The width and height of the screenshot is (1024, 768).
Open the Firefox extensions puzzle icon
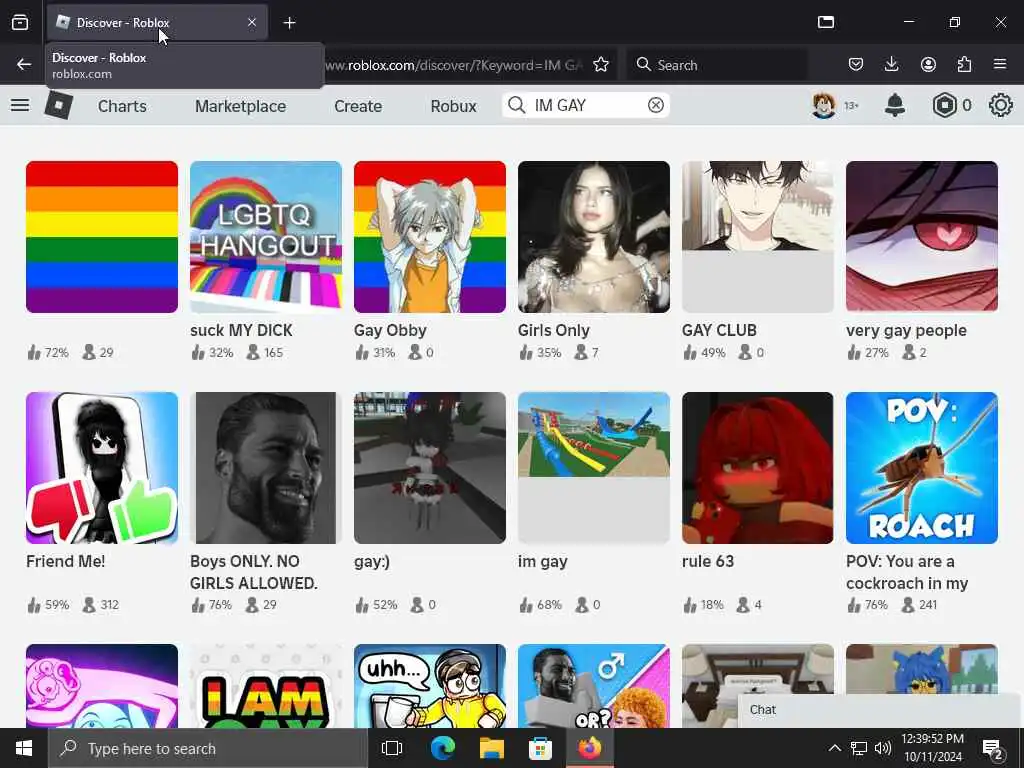[964, 65]
